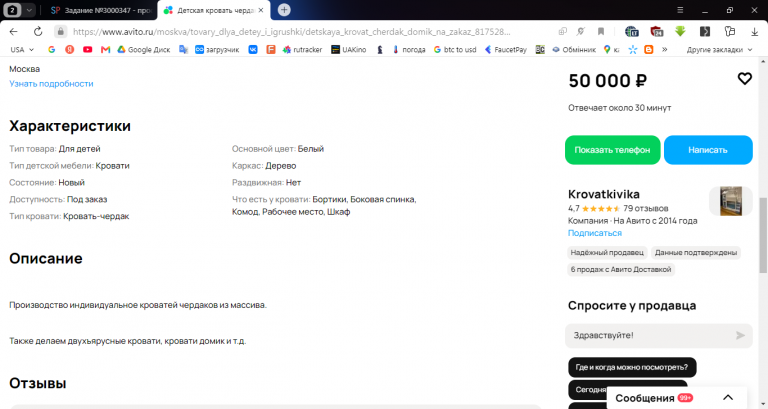The width and height of the screenshot is (768, 409).
Task: Click the Написать button
Action: tap(708, 150)
